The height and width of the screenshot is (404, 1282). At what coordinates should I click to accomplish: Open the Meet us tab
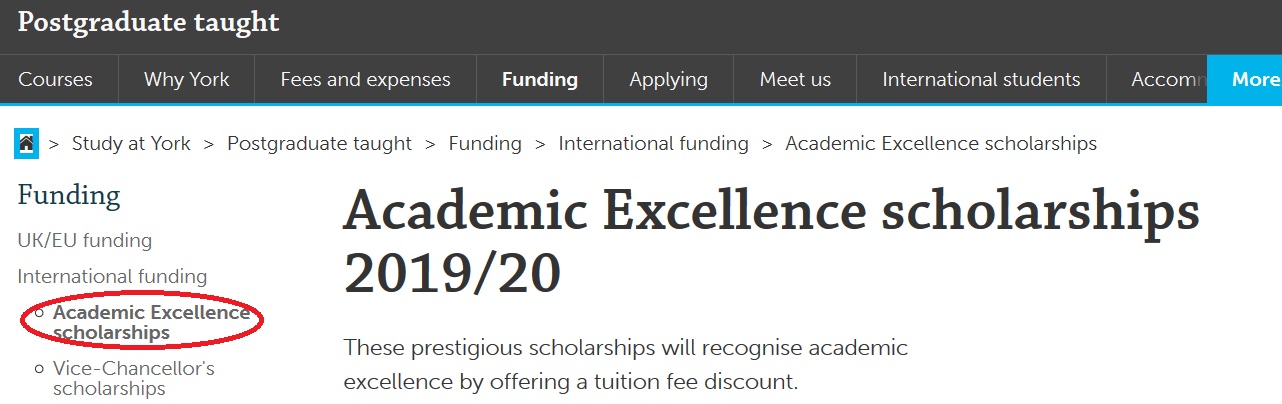[x=795, y=80]
